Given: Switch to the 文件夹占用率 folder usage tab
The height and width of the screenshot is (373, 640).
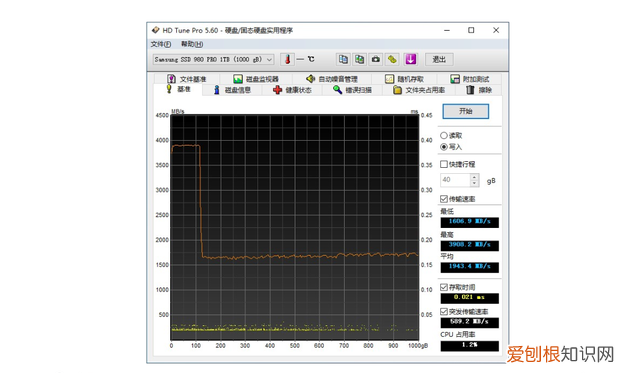Looking at the screenshot, I should (x=419, y=90).
